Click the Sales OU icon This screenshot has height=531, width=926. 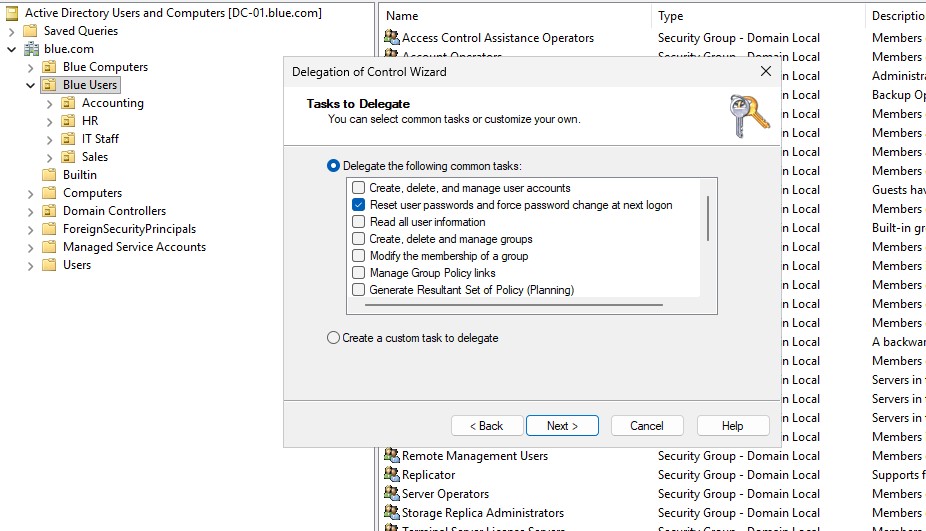pyautogui.click(x=69, y=157)
